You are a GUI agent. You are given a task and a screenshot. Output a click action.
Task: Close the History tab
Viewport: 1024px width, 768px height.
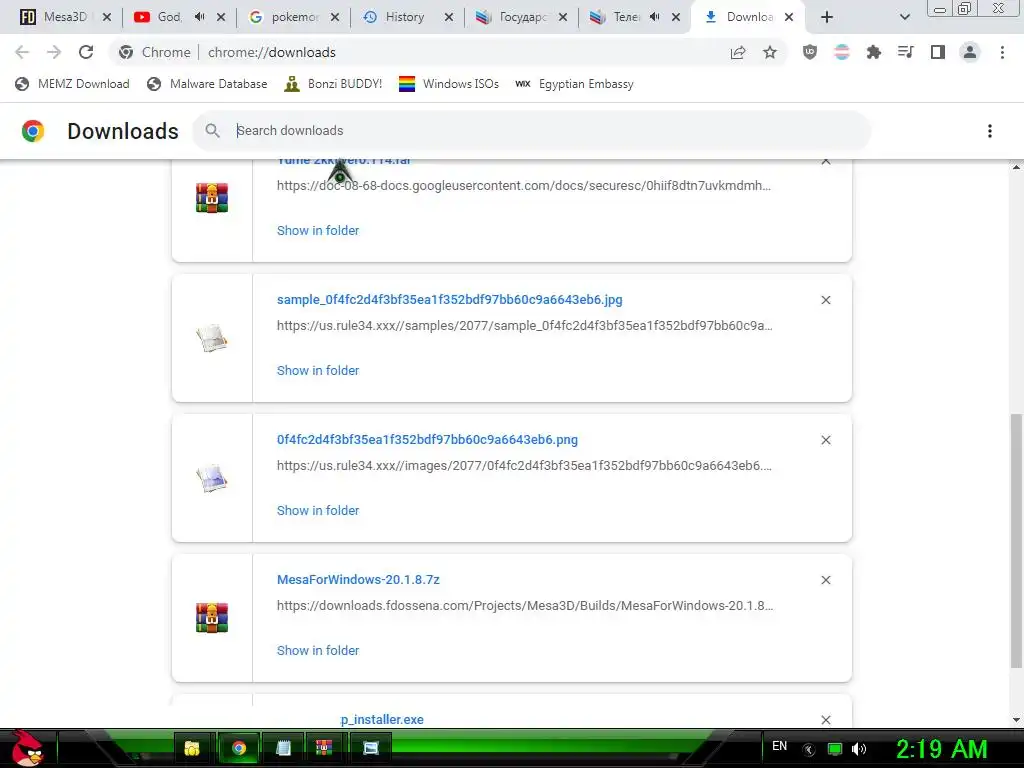(449, 18)
